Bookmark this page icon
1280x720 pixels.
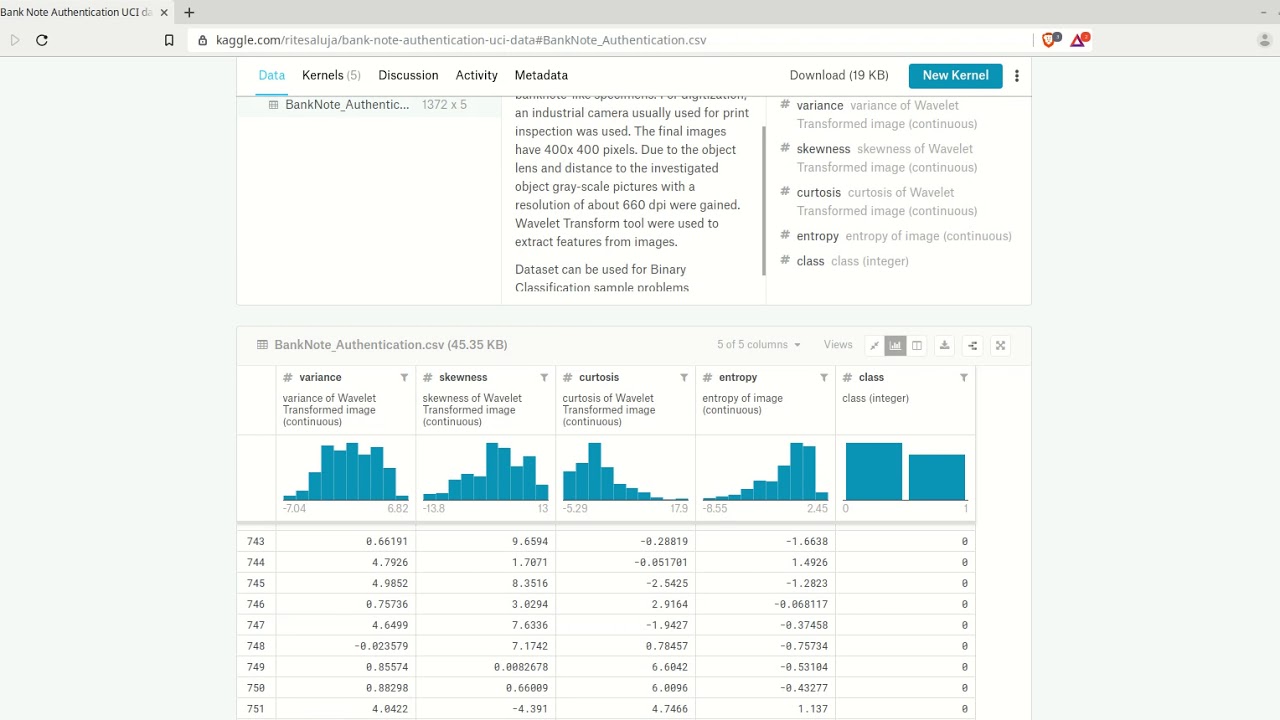click(x=169, y=40)
